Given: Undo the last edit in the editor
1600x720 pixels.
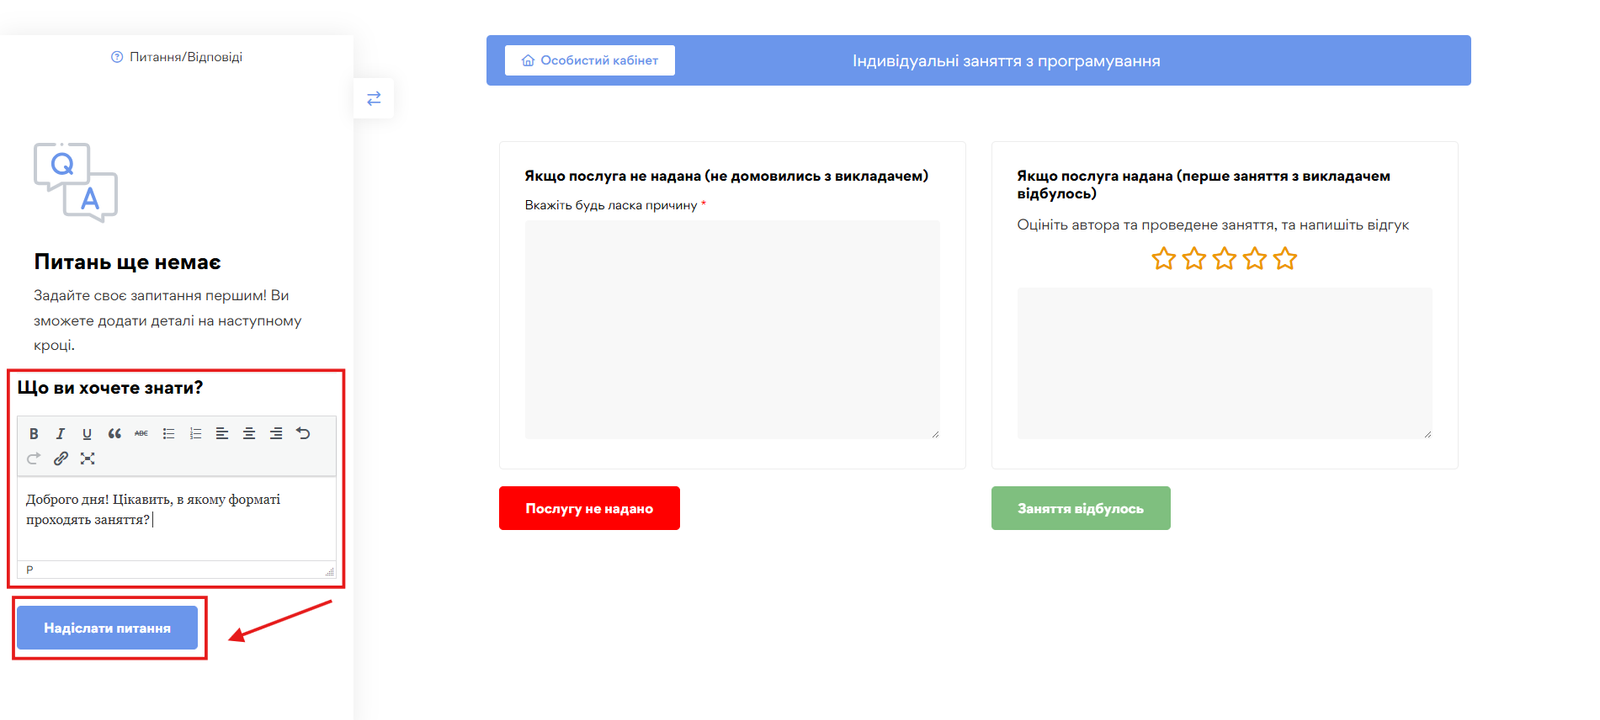Looking at the screenshot, I should click(x=303, y=434).
